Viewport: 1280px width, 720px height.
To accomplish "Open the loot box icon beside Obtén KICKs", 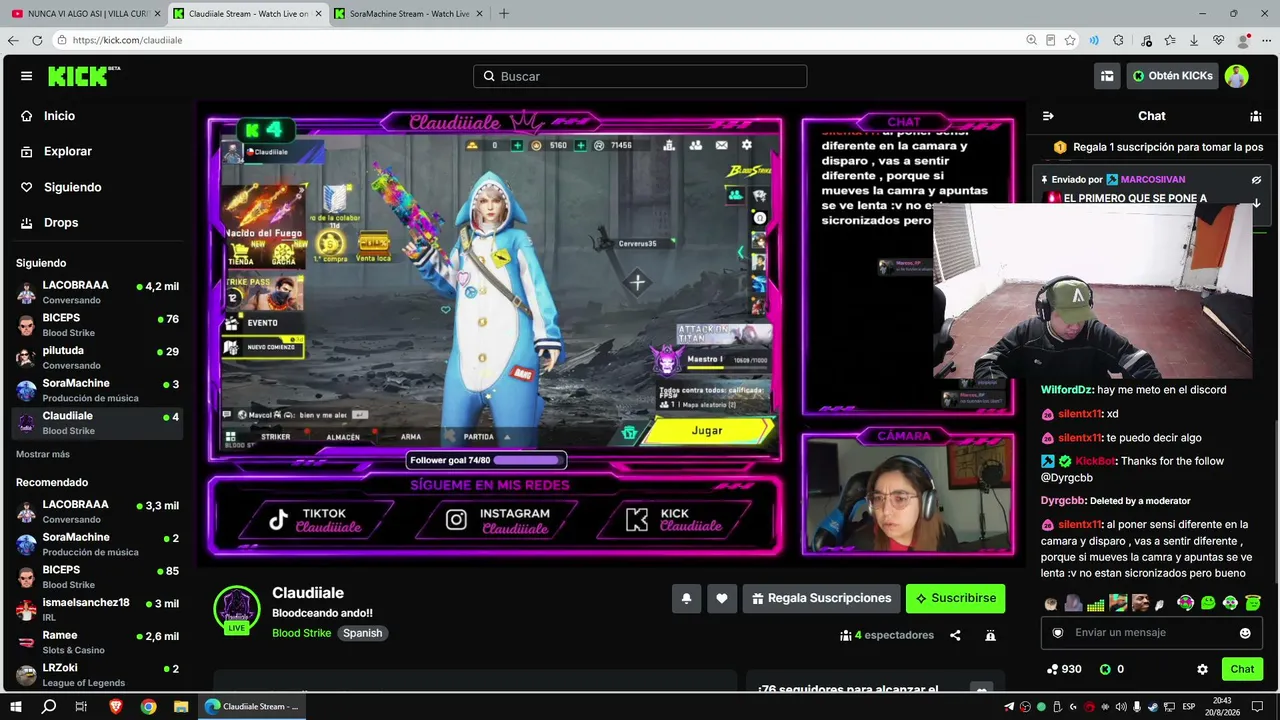I will [x=1107, y=76].
